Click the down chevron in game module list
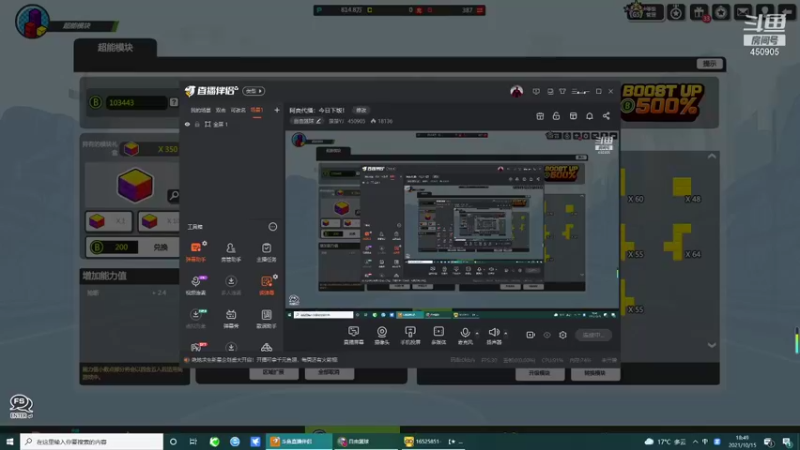The width and height of the screenshot is (800, 450). (712, 345)
